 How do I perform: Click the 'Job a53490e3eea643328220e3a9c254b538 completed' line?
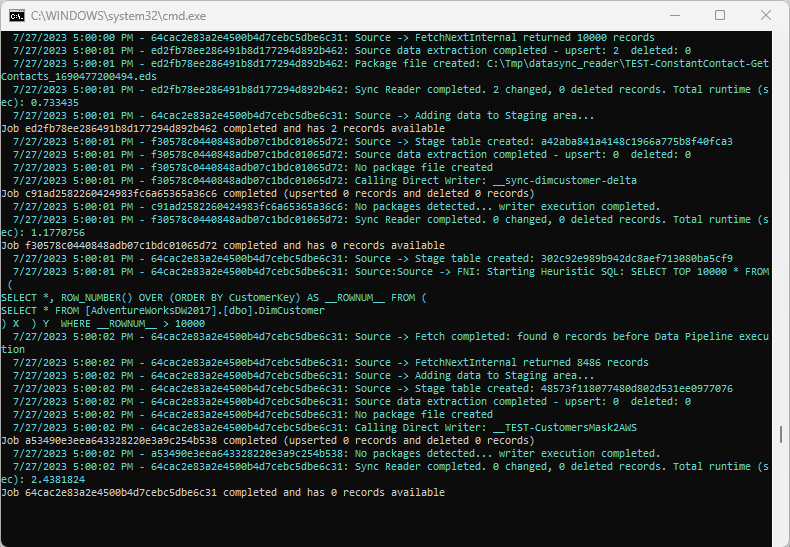[x=267, y=440]
